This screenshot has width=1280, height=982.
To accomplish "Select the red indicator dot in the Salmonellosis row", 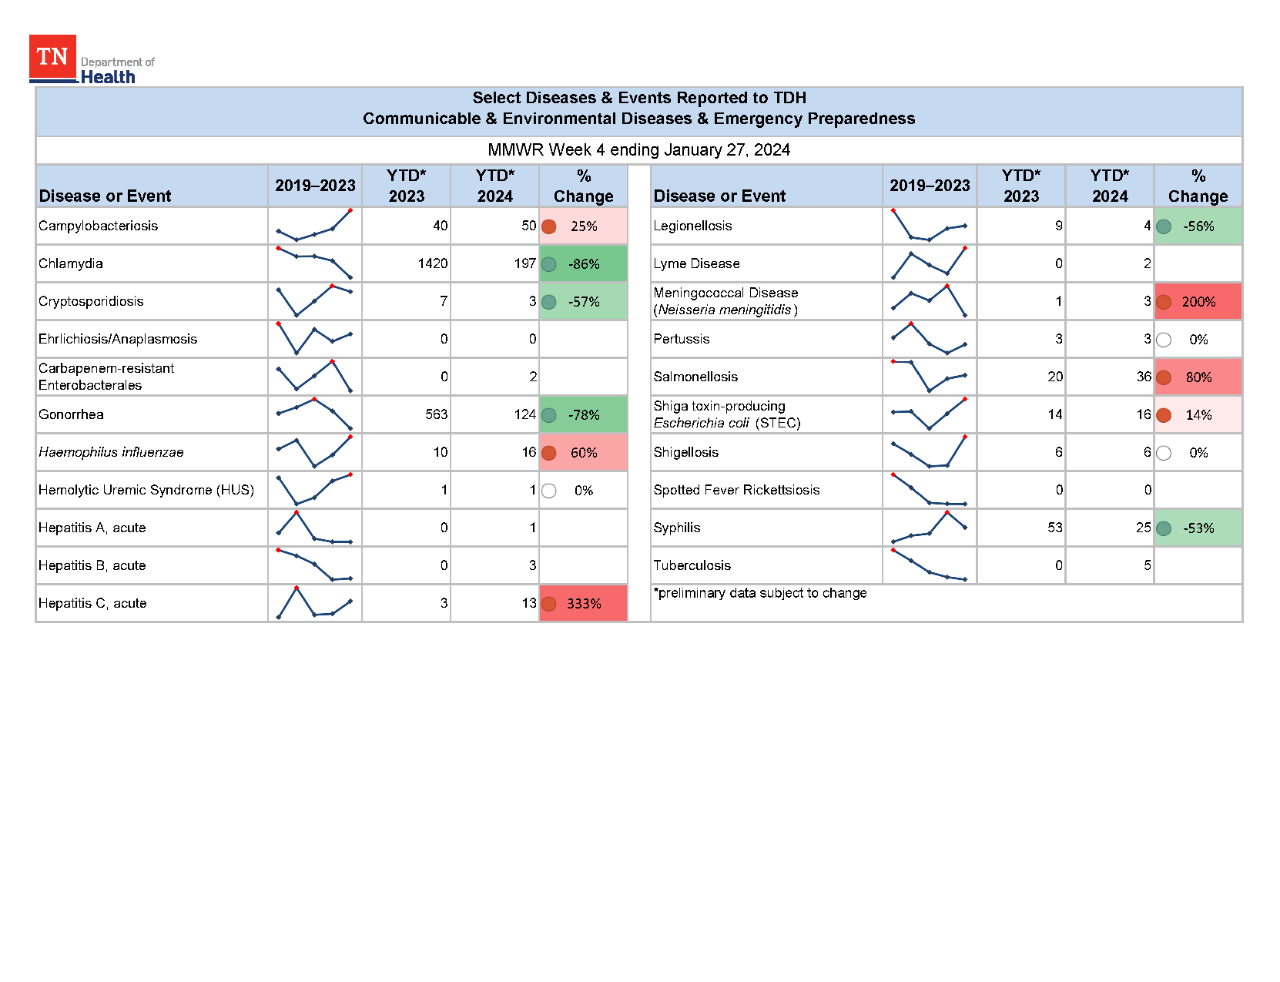I will point(1164,377).
